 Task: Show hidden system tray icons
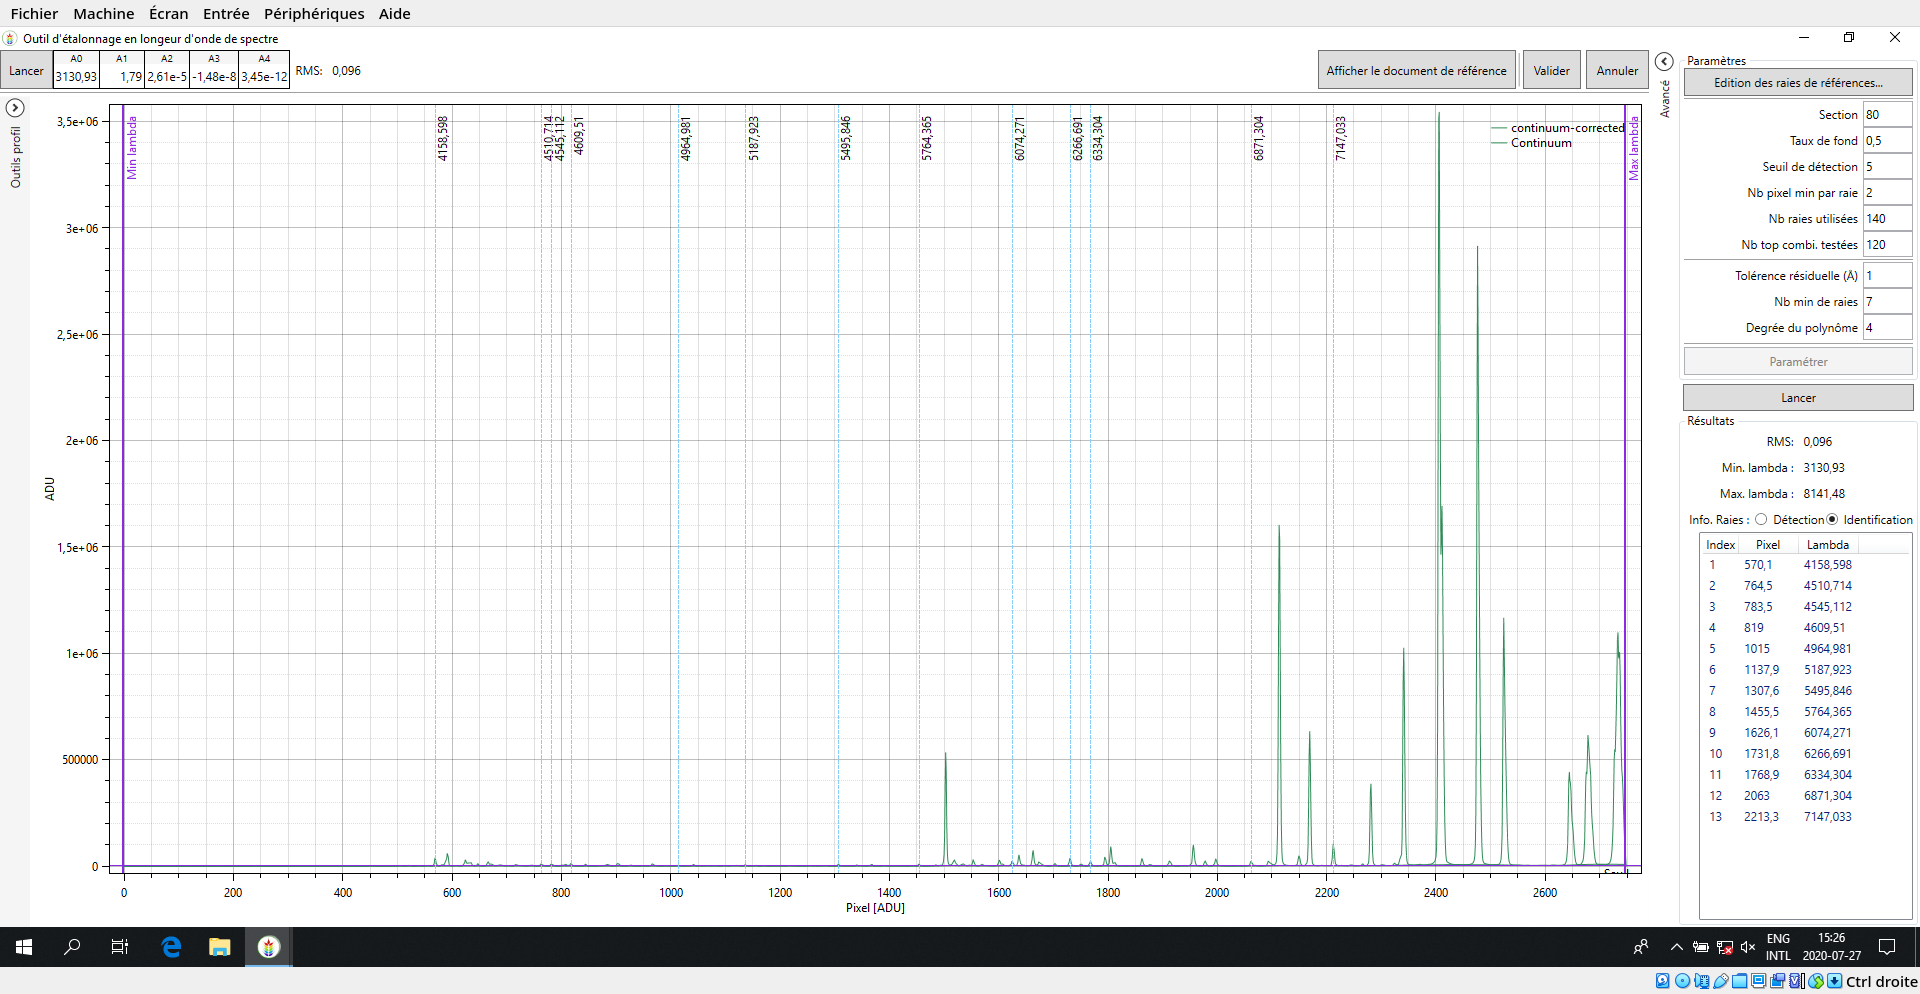[1676, 947]
